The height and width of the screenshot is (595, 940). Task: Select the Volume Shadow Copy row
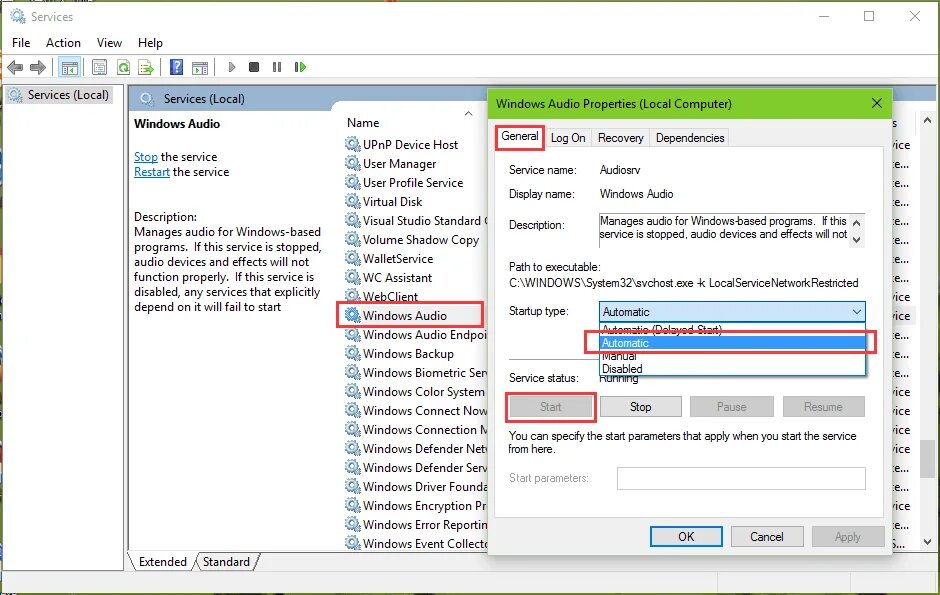coord(413,239)
